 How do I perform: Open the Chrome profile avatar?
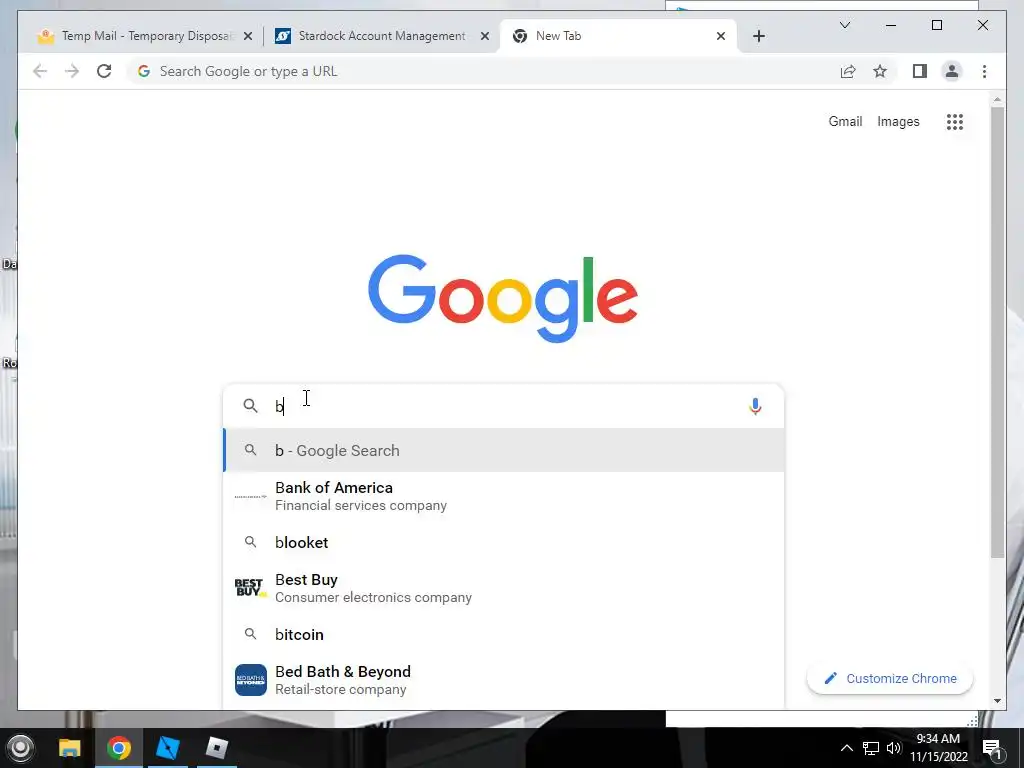click(x=952, y=71)
